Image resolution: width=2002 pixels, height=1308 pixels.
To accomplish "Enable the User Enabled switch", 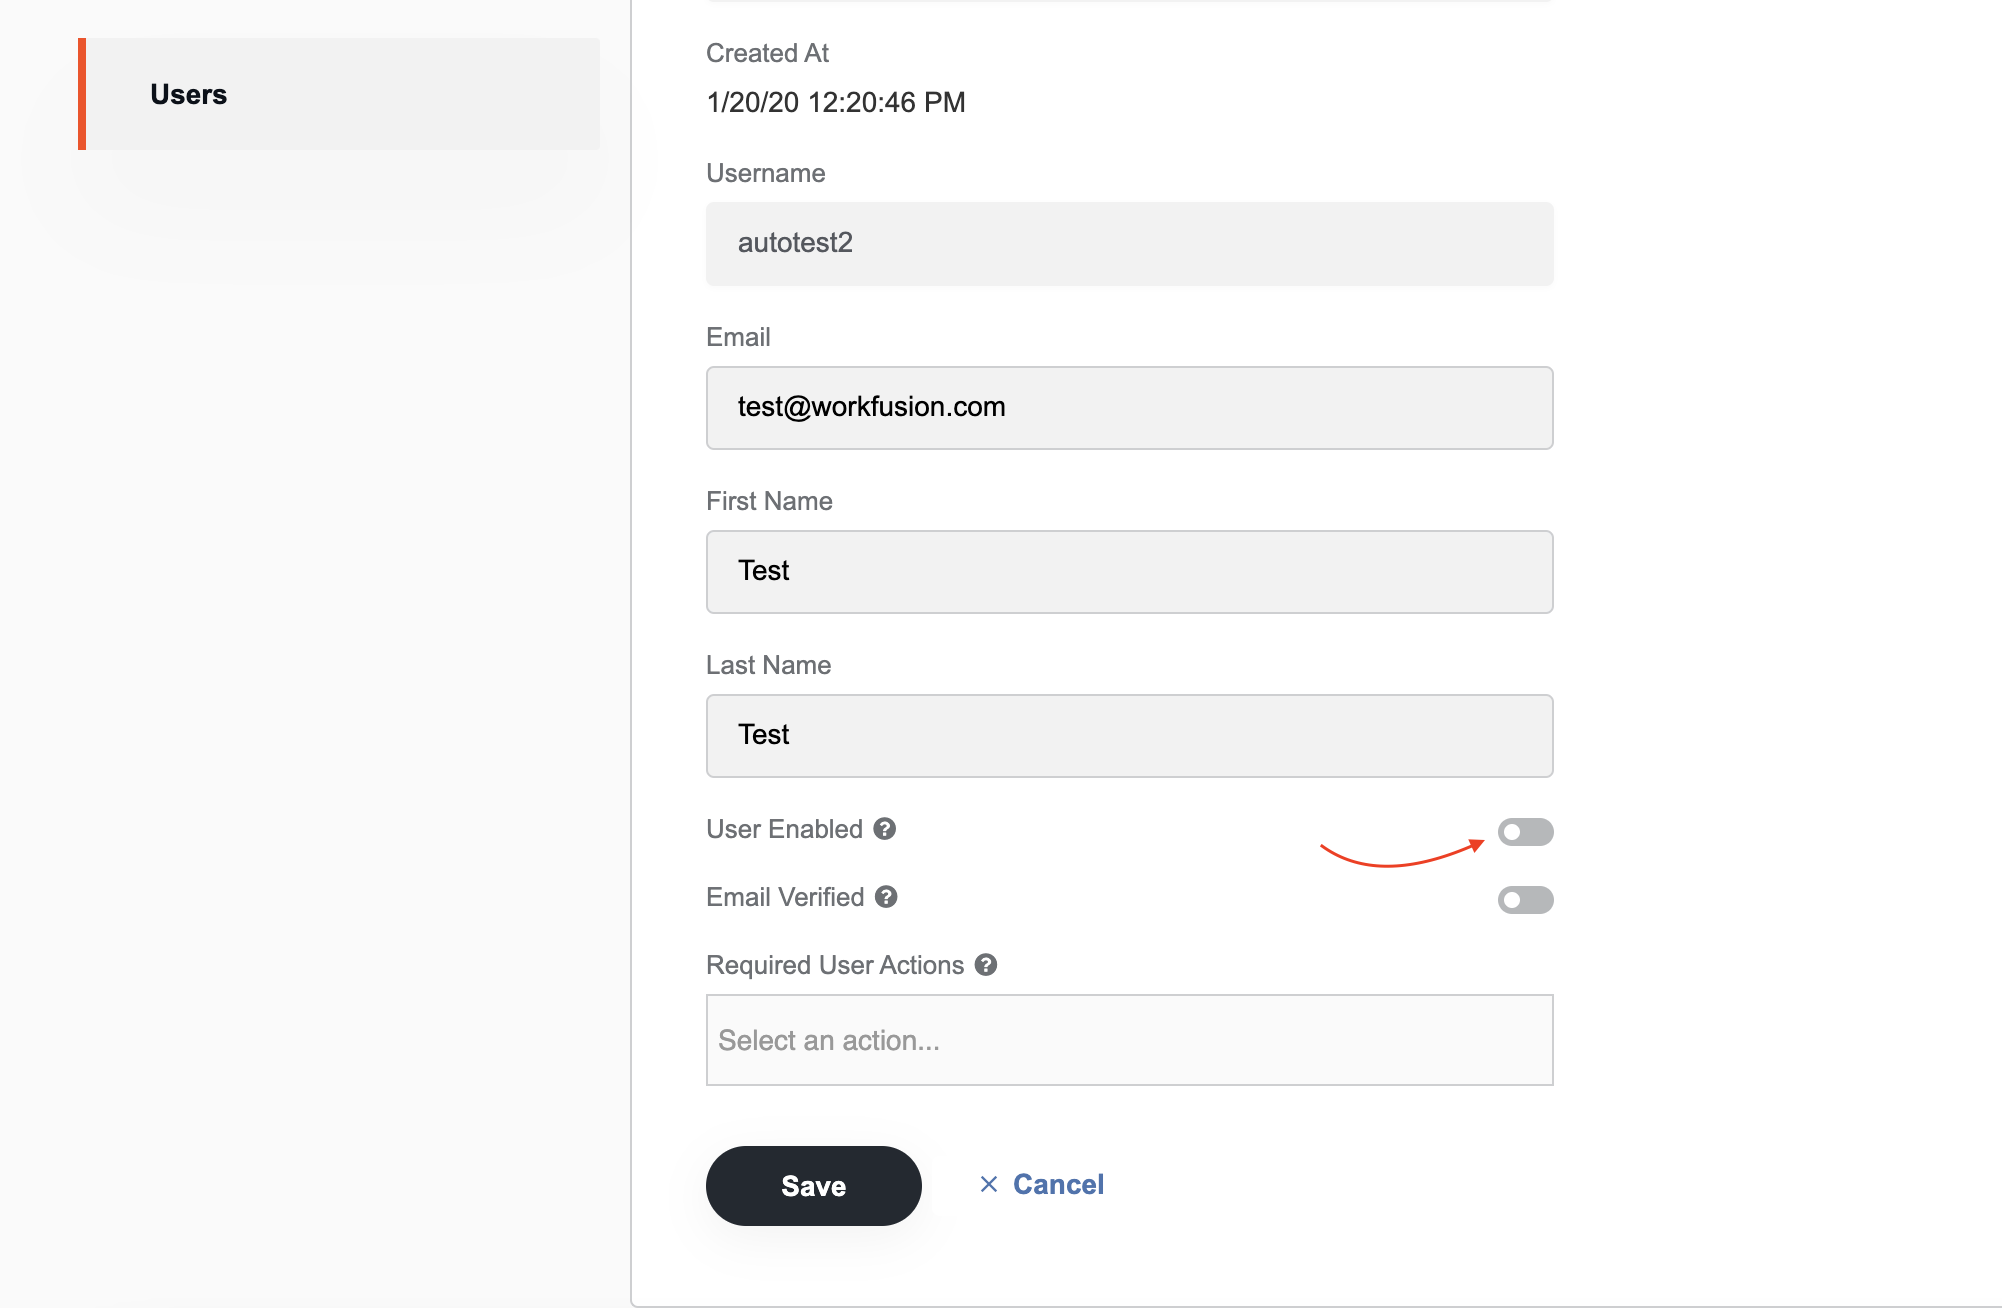I will 1525,832.
